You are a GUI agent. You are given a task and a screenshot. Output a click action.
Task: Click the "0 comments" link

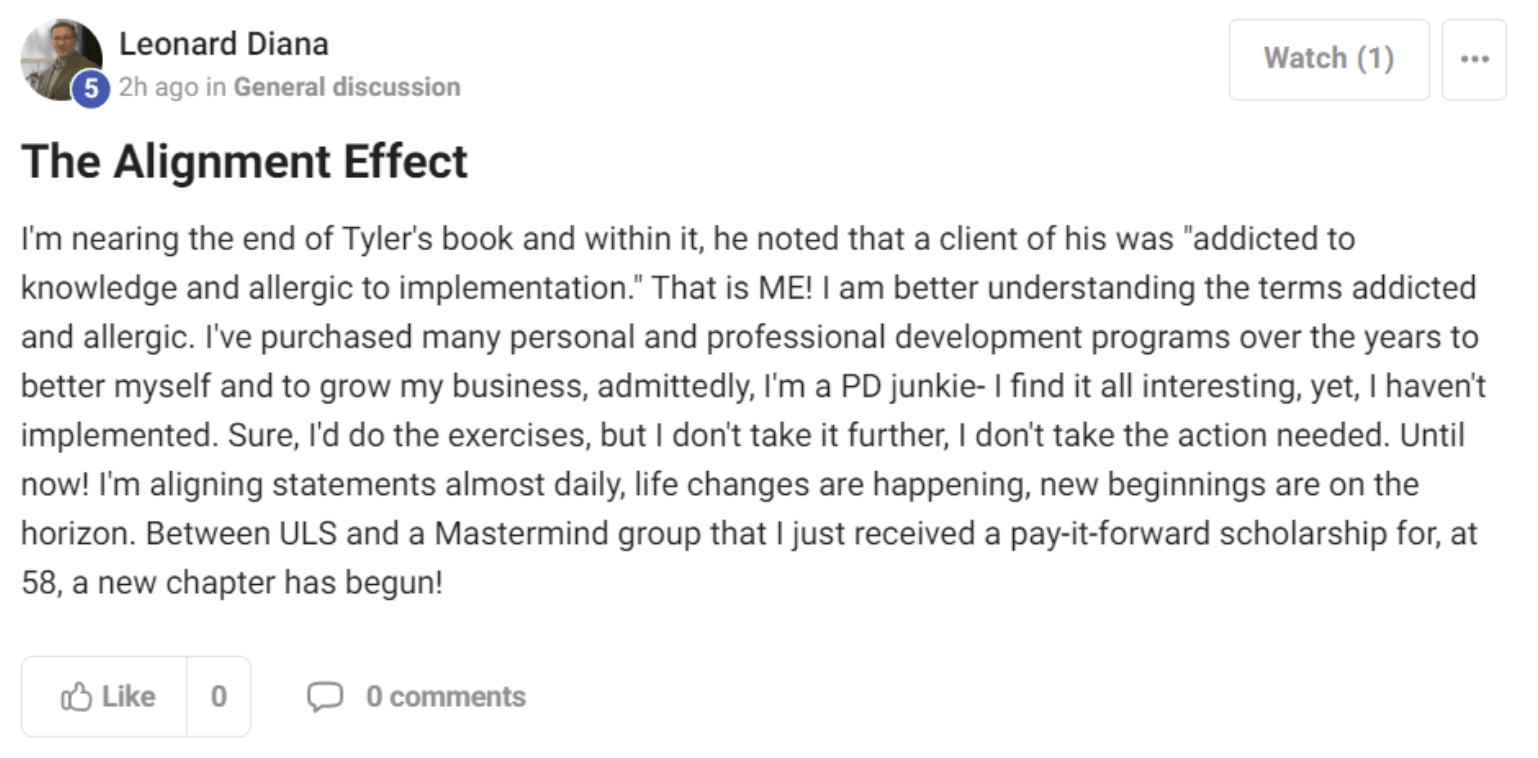pyautogui.click(x=445, y=697)
